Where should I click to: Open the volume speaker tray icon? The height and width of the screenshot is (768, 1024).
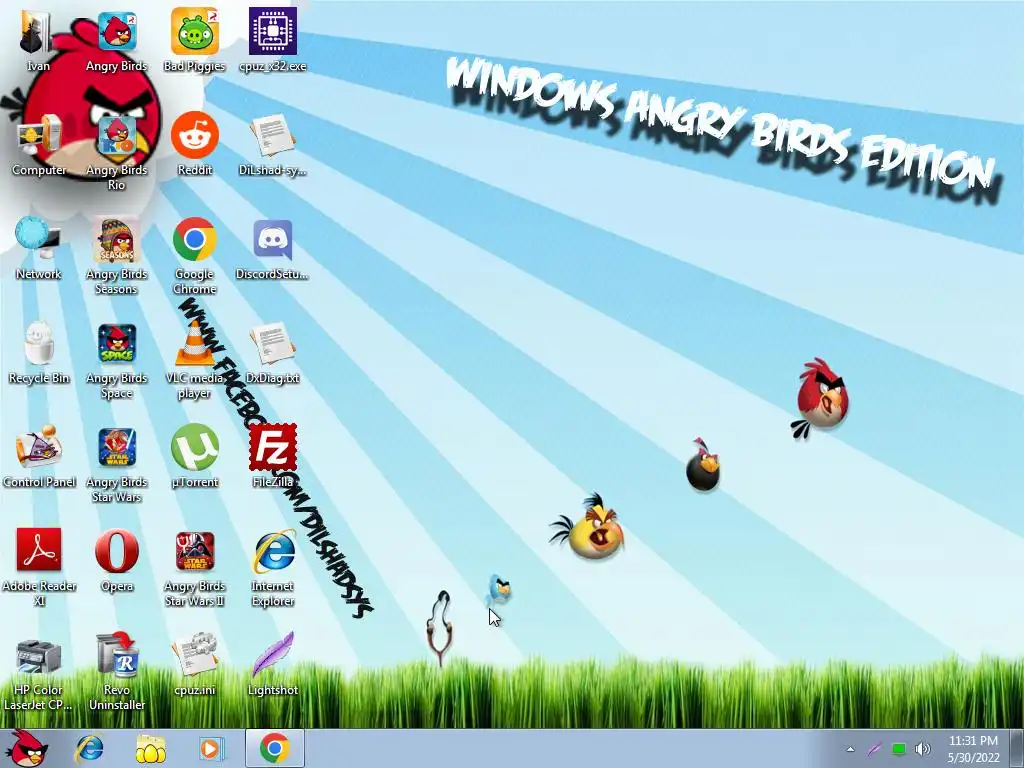[923, 749]
